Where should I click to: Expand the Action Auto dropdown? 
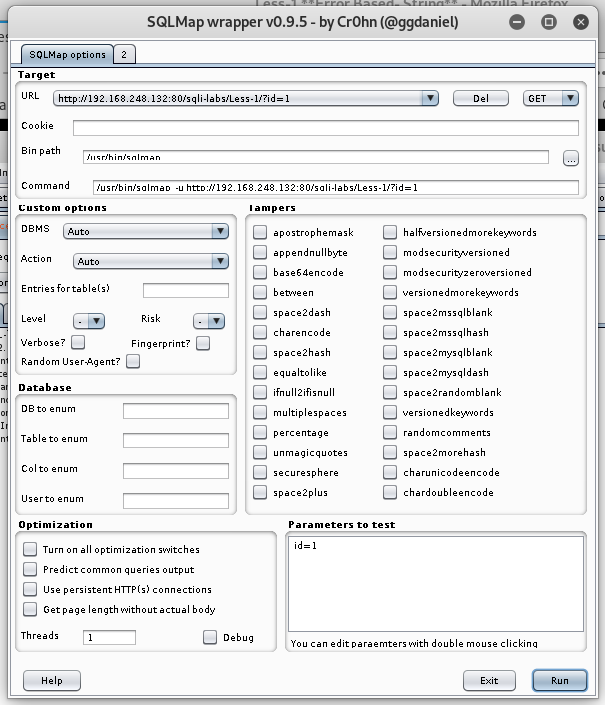point(151,261)
